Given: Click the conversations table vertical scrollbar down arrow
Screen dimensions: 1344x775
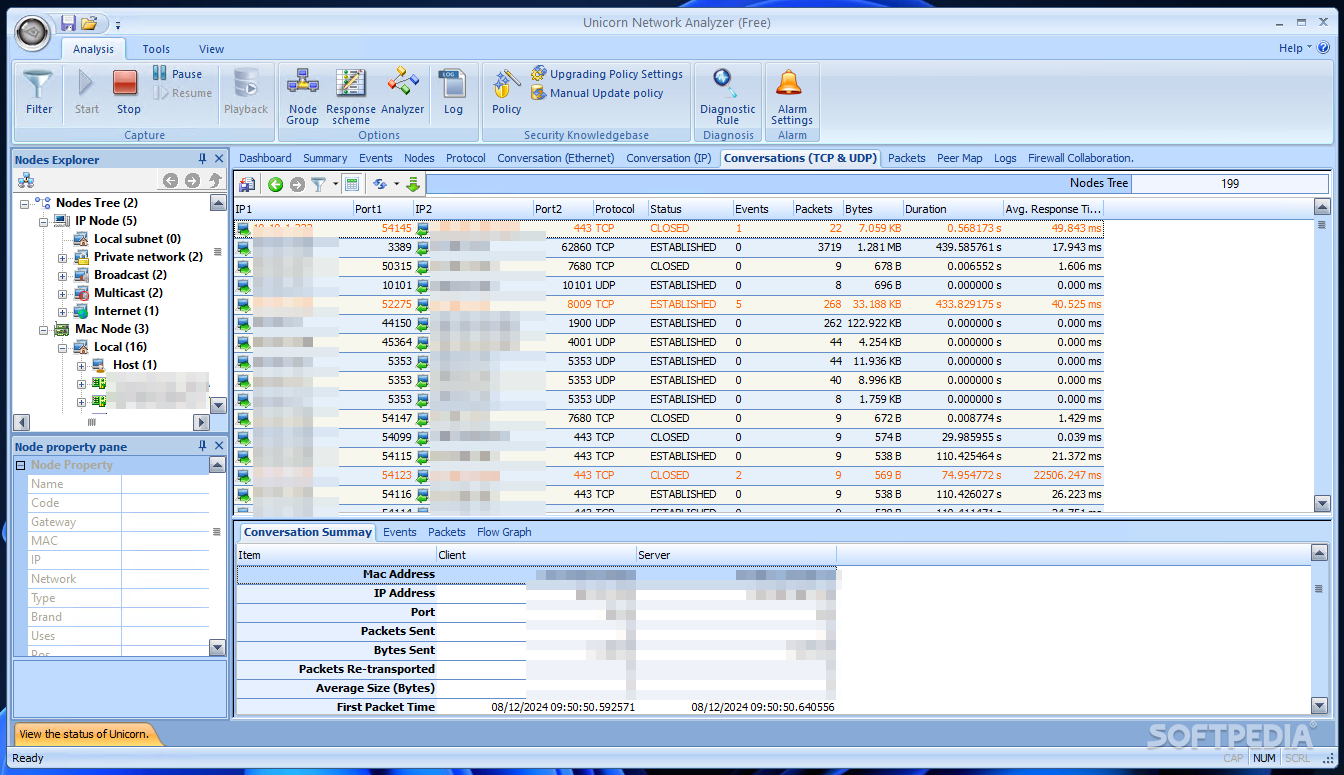Looking at the screenshot, I should tap(1322, 504).
